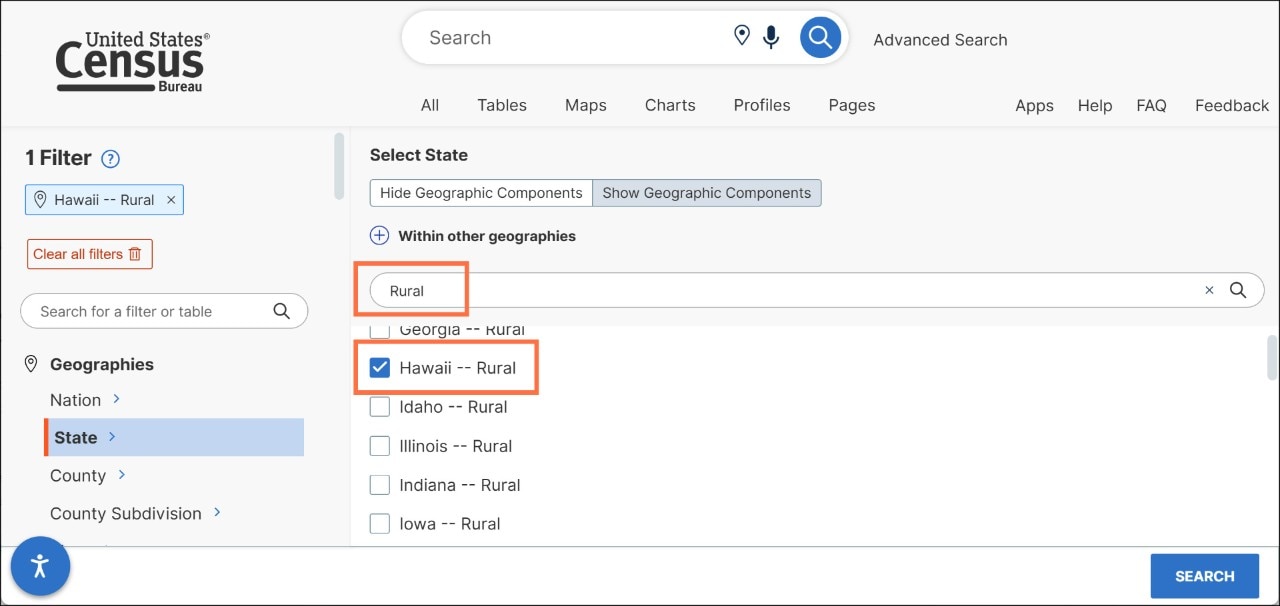This screenshot has height=606, width=1280.
Task: Check the Iowa -- Rural checkbox
Action: (x=380, y=523)
